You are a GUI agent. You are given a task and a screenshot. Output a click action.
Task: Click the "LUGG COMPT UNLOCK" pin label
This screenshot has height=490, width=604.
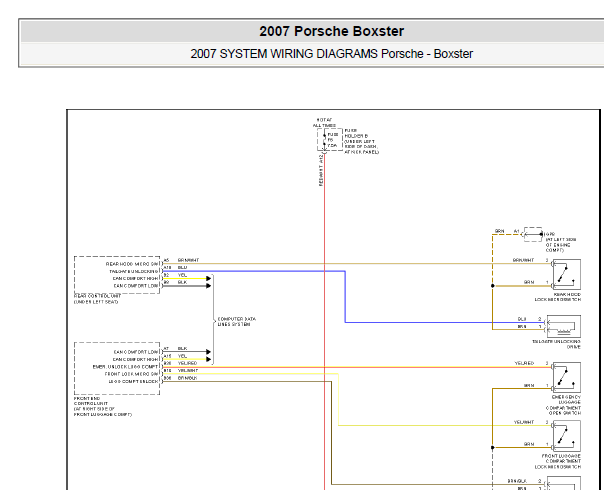[x=133, y=381]
